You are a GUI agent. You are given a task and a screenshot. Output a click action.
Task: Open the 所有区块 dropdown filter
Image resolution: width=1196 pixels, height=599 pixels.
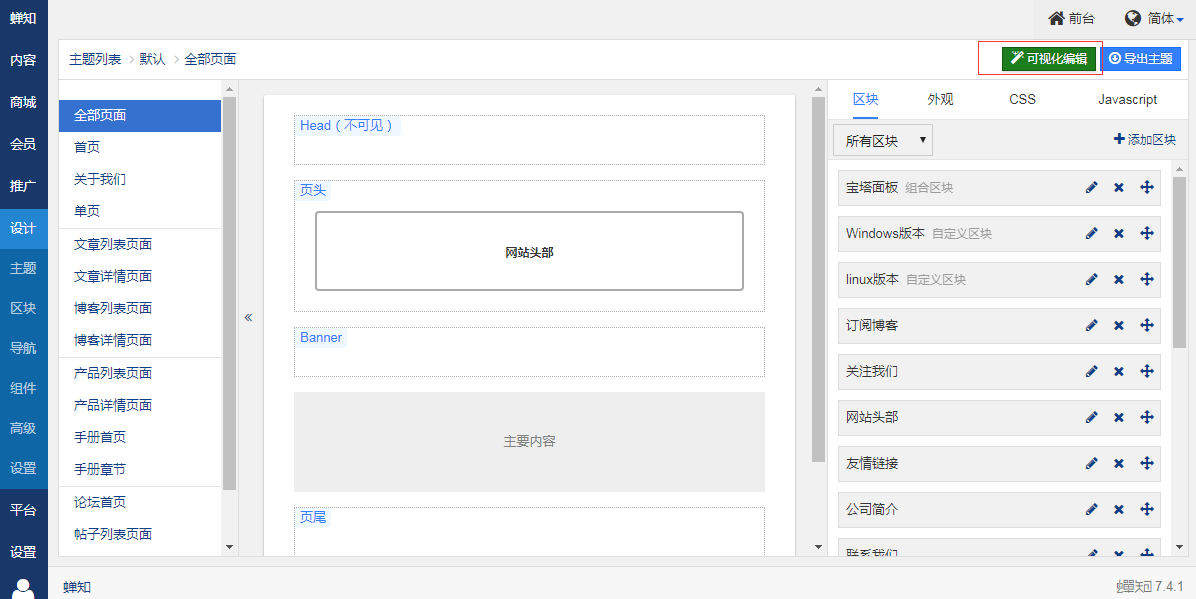point(882,141)
